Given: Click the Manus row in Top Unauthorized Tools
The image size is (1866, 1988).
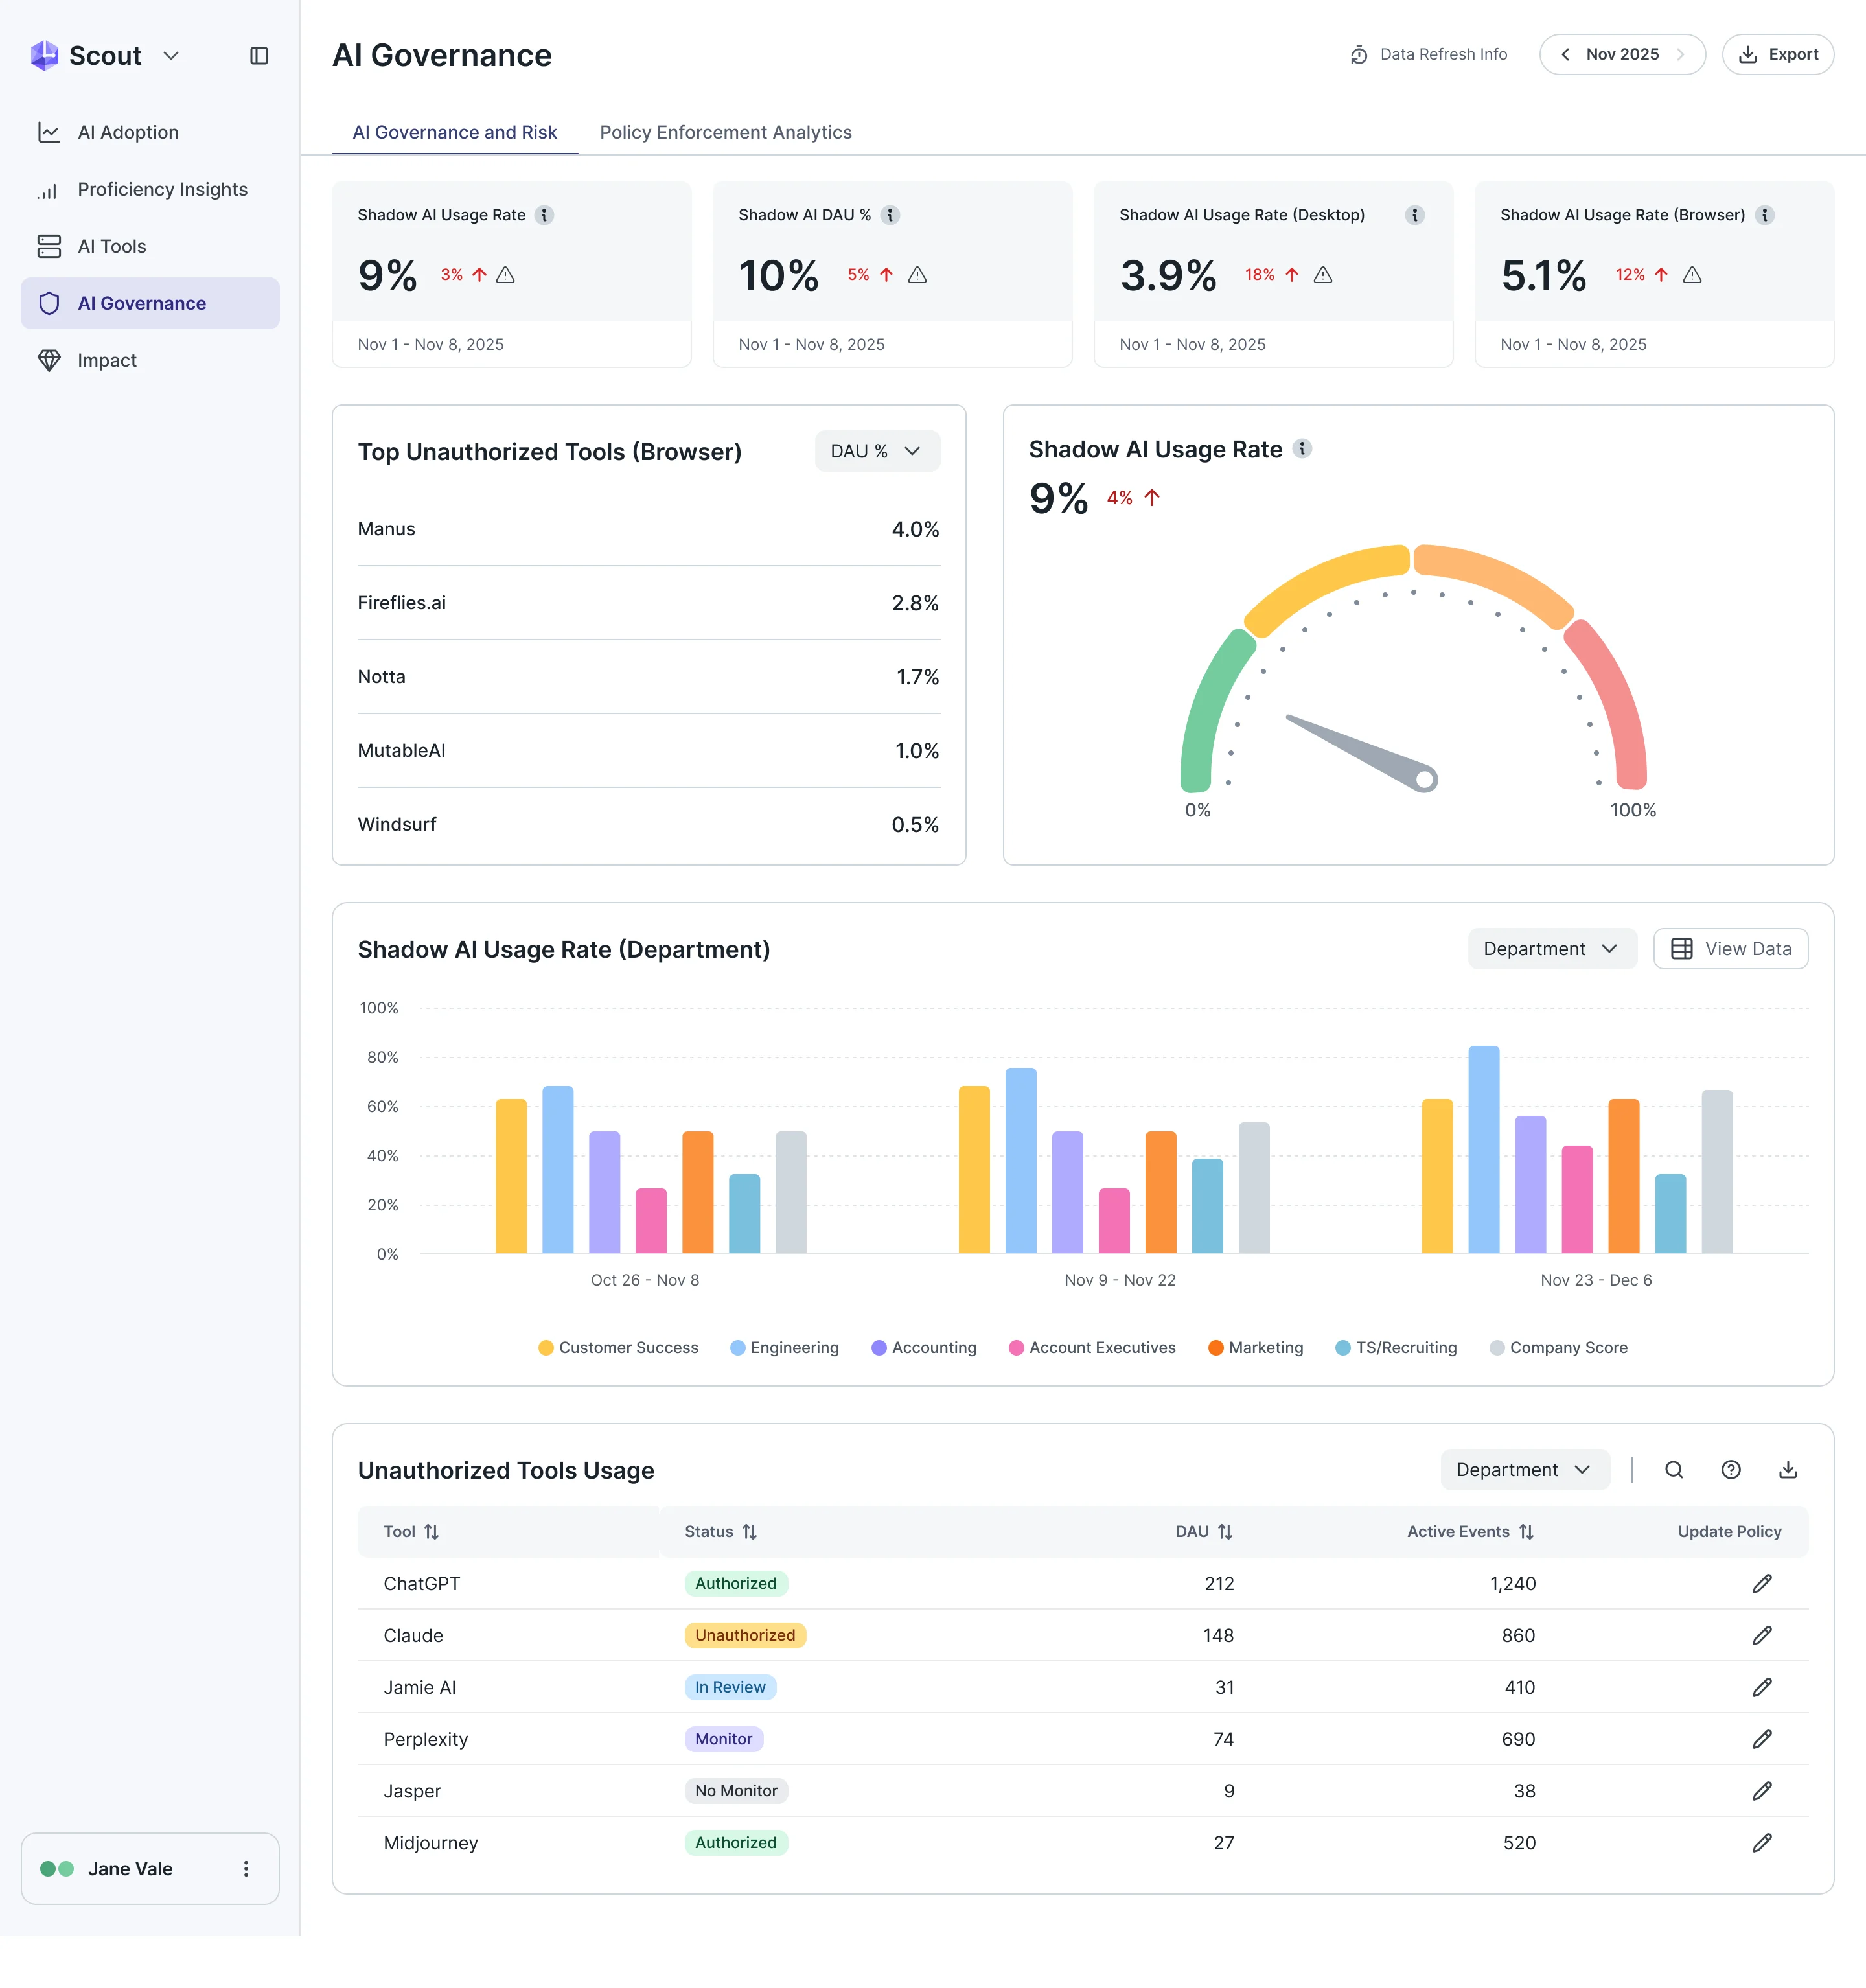Looking at the screenshot, I should pyautogui.click(x=649, y=529).
